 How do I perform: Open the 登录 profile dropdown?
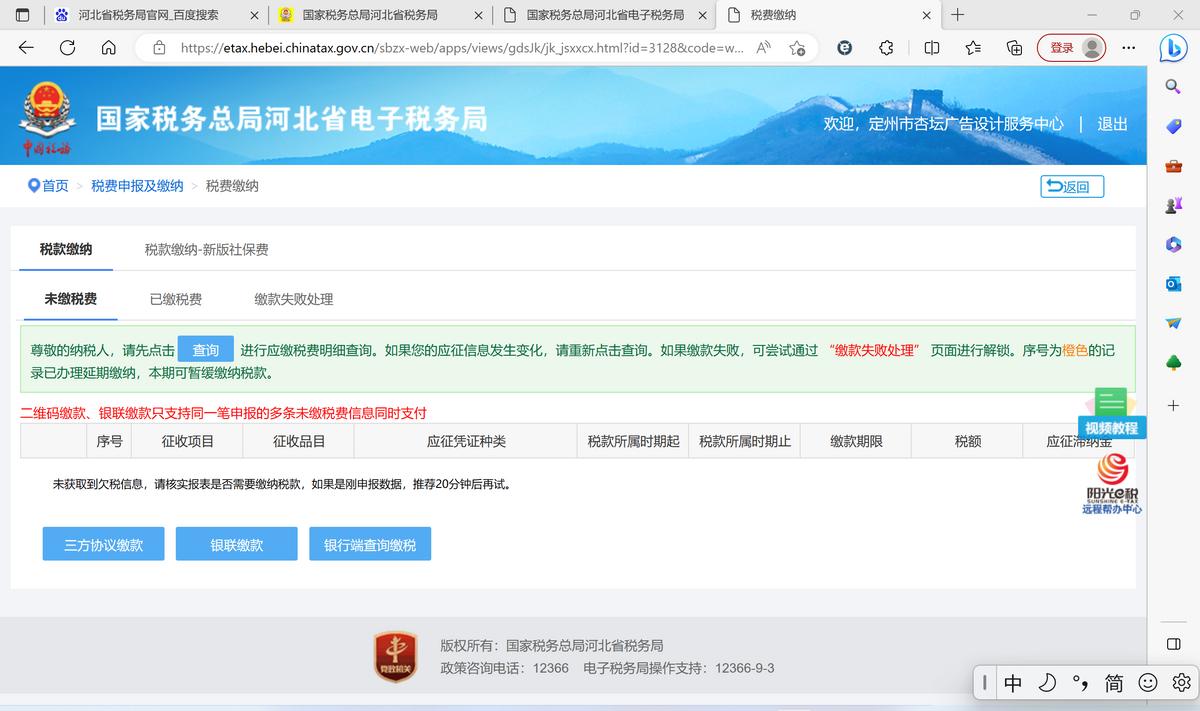1071,47
